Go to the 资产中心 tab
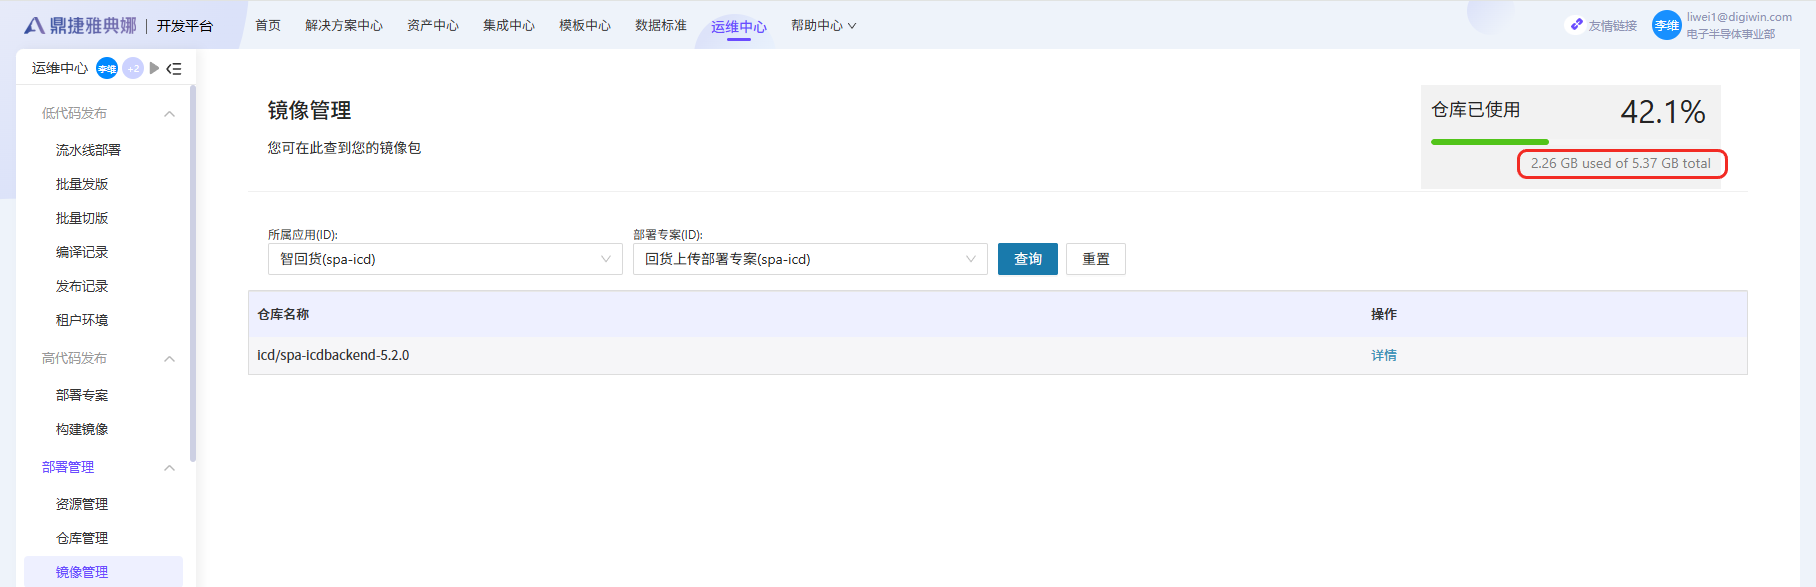The image size is (1816, 587). (x=432, y=26)
